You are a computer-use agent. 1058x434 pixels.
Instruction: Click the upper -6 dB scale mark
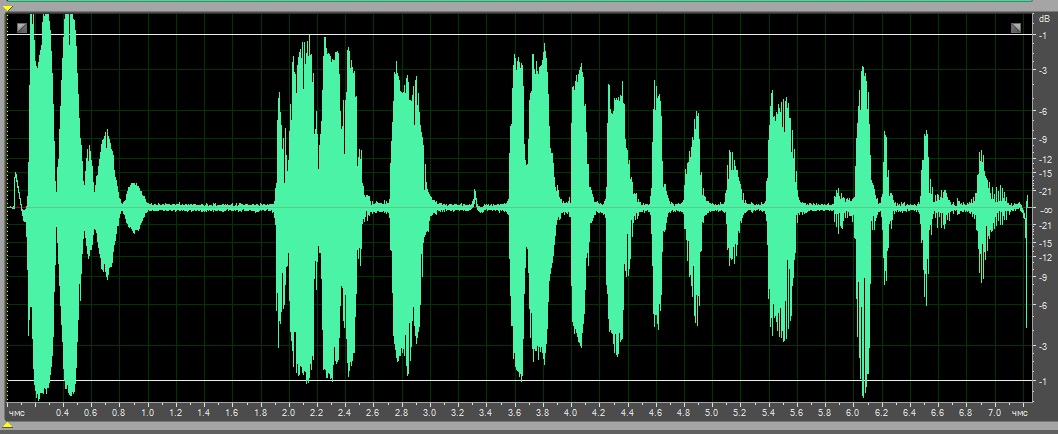[x=1043, y=112]
